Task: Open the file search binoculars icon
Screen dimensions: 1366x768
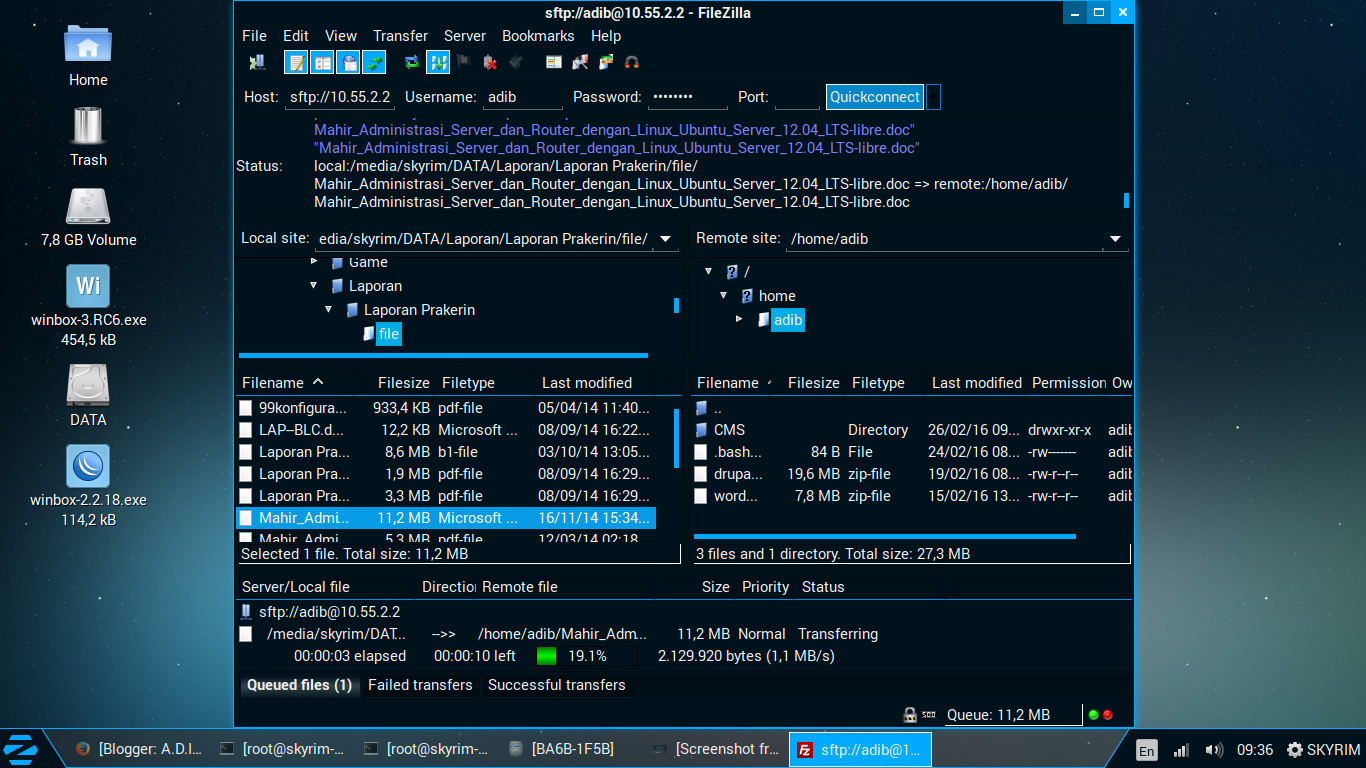Action: [630, 61]
